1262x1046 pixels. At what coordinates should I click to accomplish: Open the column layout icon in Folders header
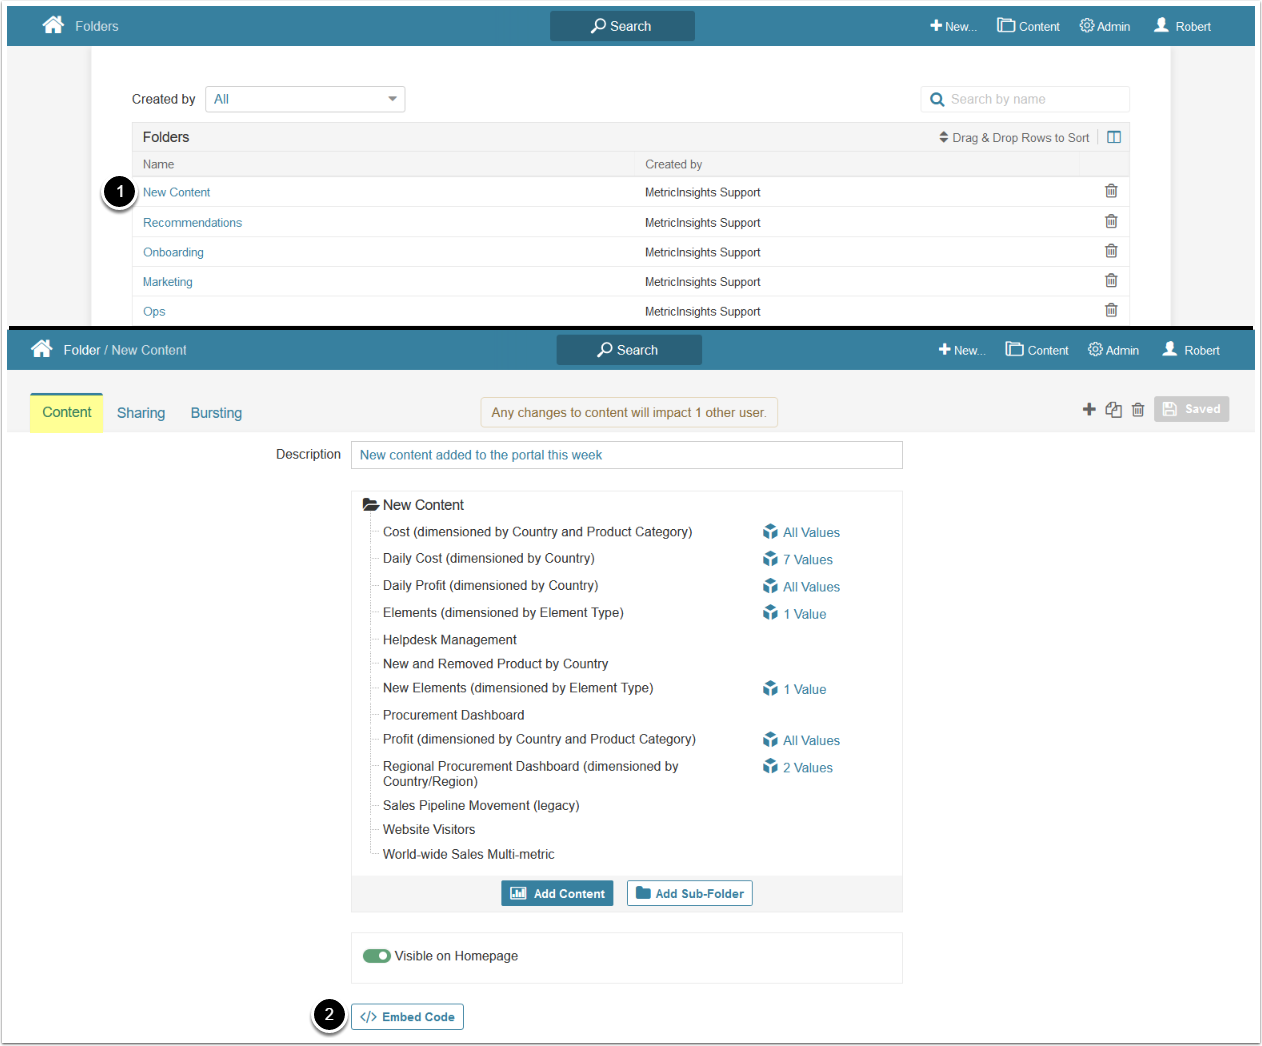click(x=1114, y=137)
